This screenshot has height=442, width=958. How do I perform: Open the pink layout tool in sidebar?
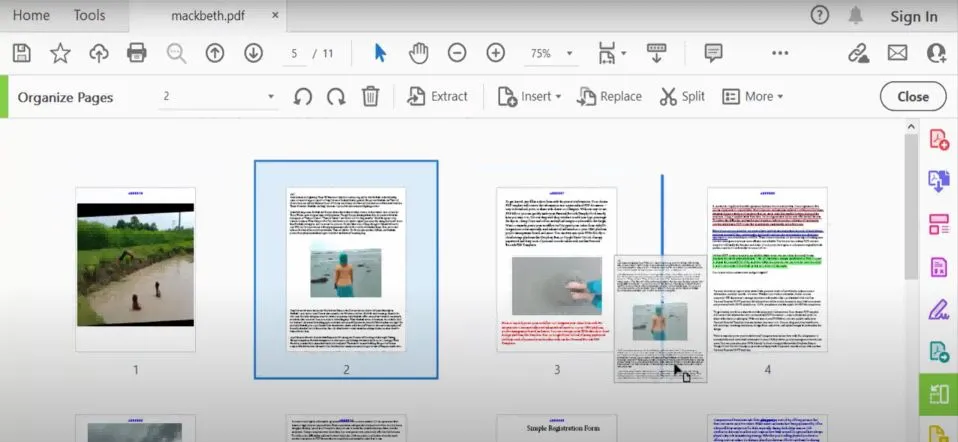939,224
